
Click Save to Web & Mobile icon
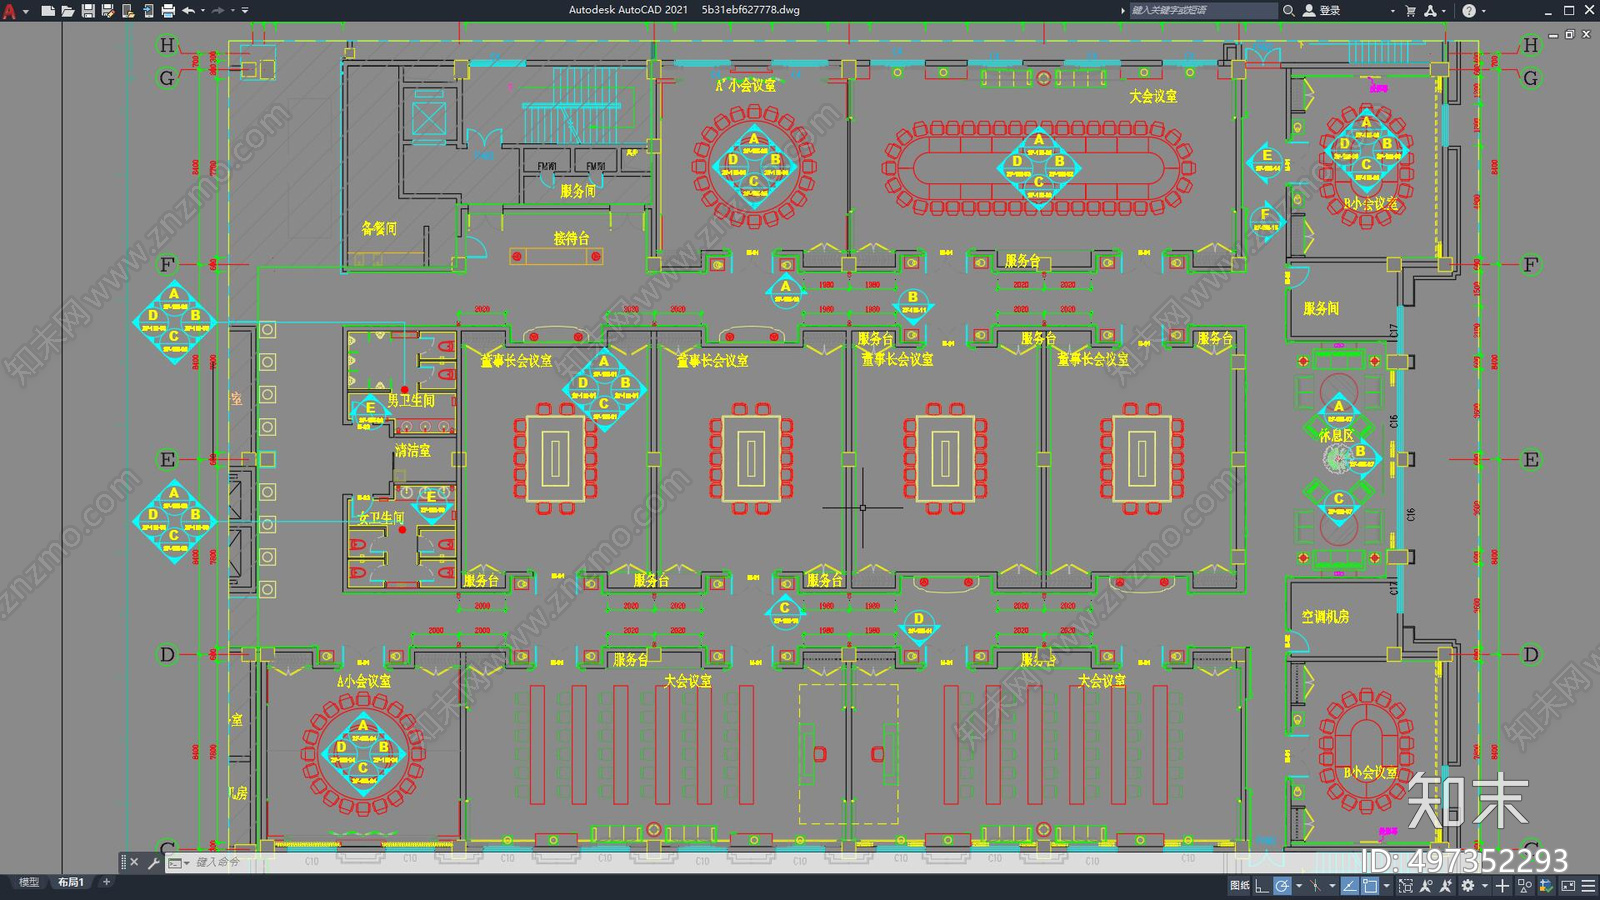(147, 11)
